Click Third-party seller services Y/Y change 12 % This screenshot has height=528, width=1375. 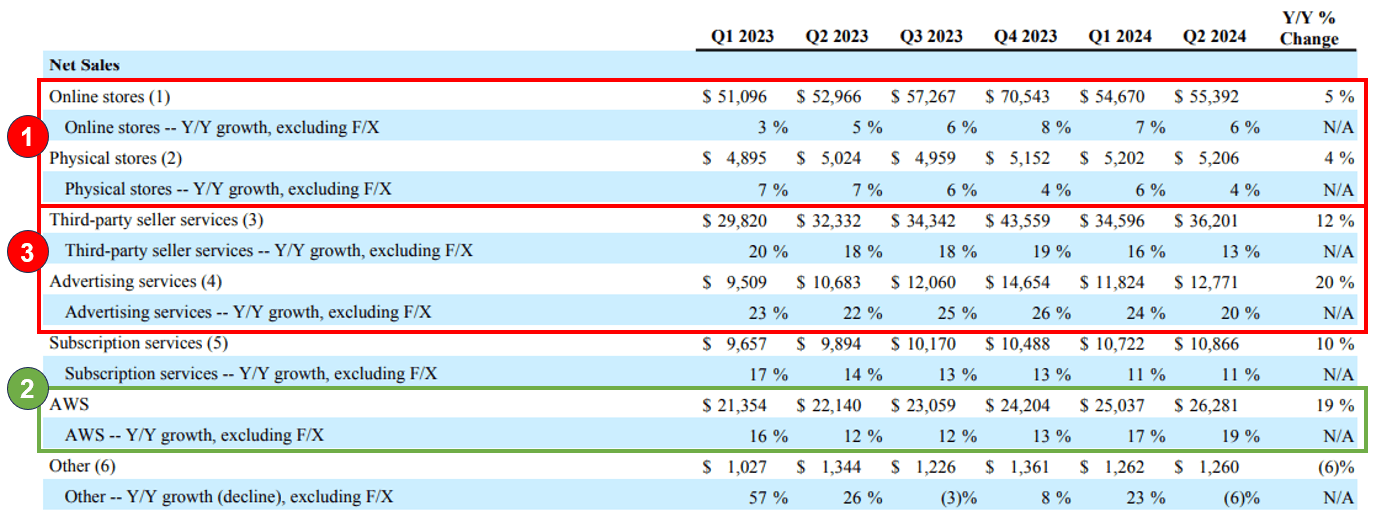(x=1335, y=219)
